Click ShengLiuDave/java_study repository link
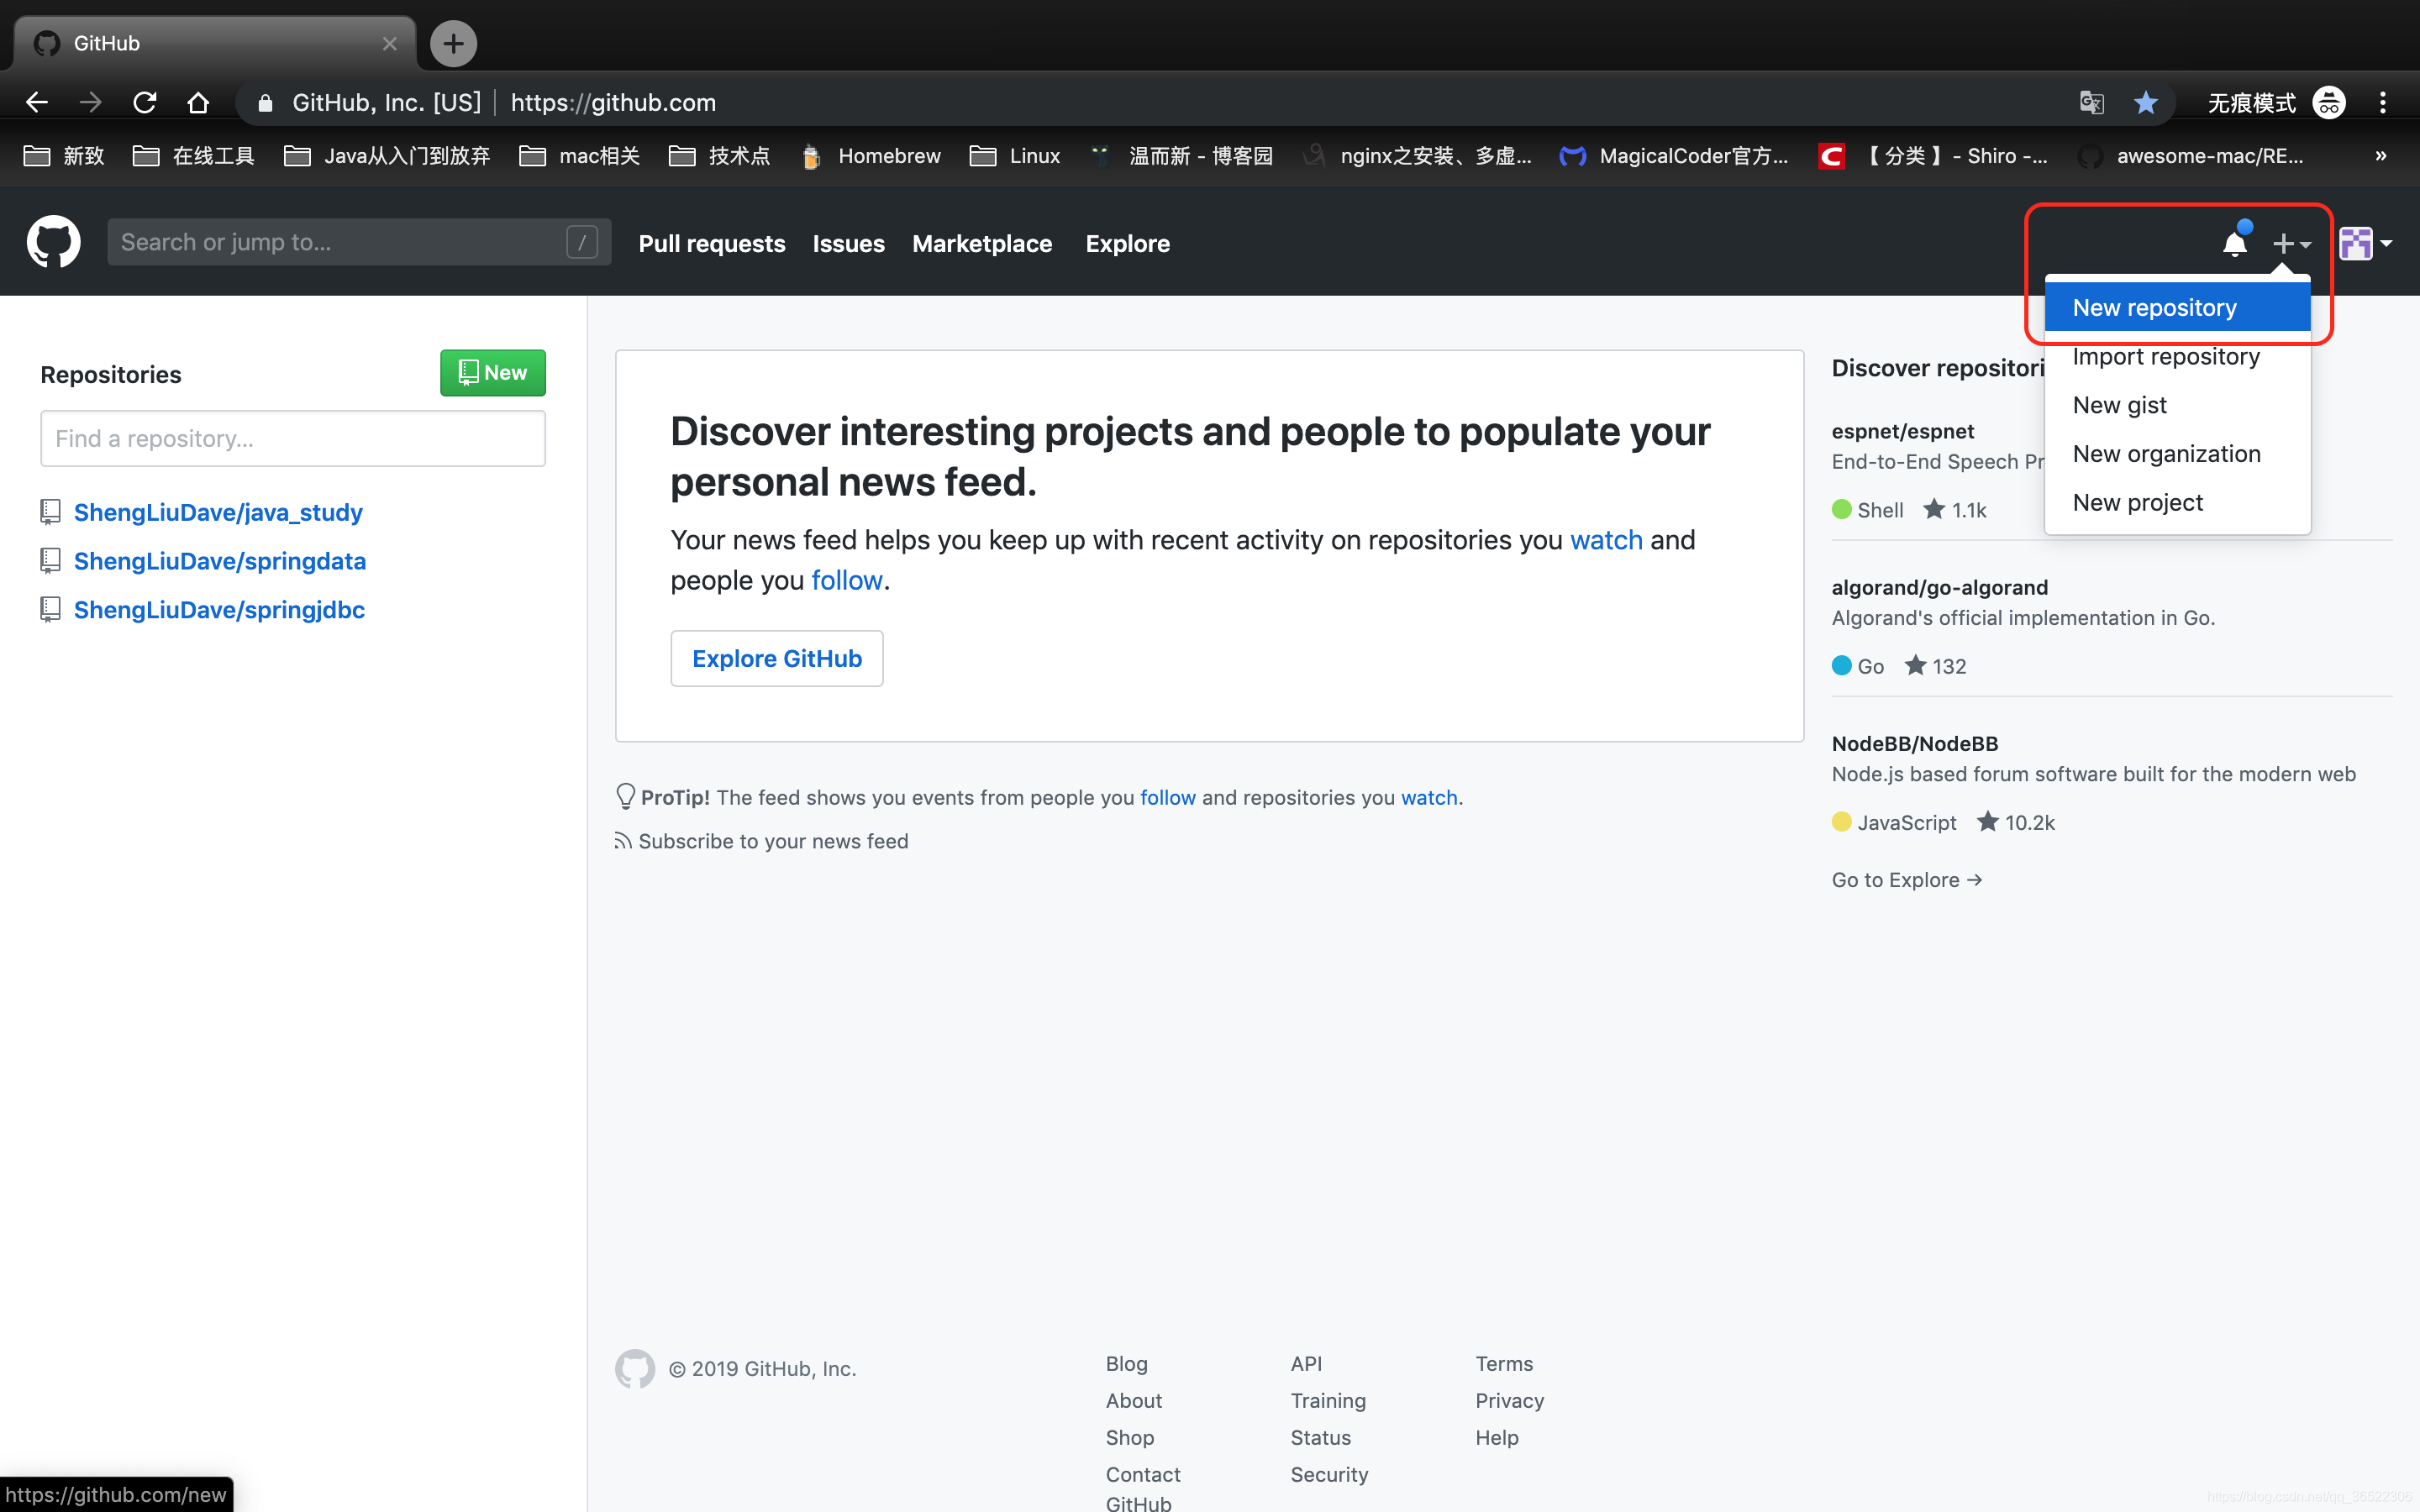Viewport: 2420px width, 1512px height. click(218, 511)
